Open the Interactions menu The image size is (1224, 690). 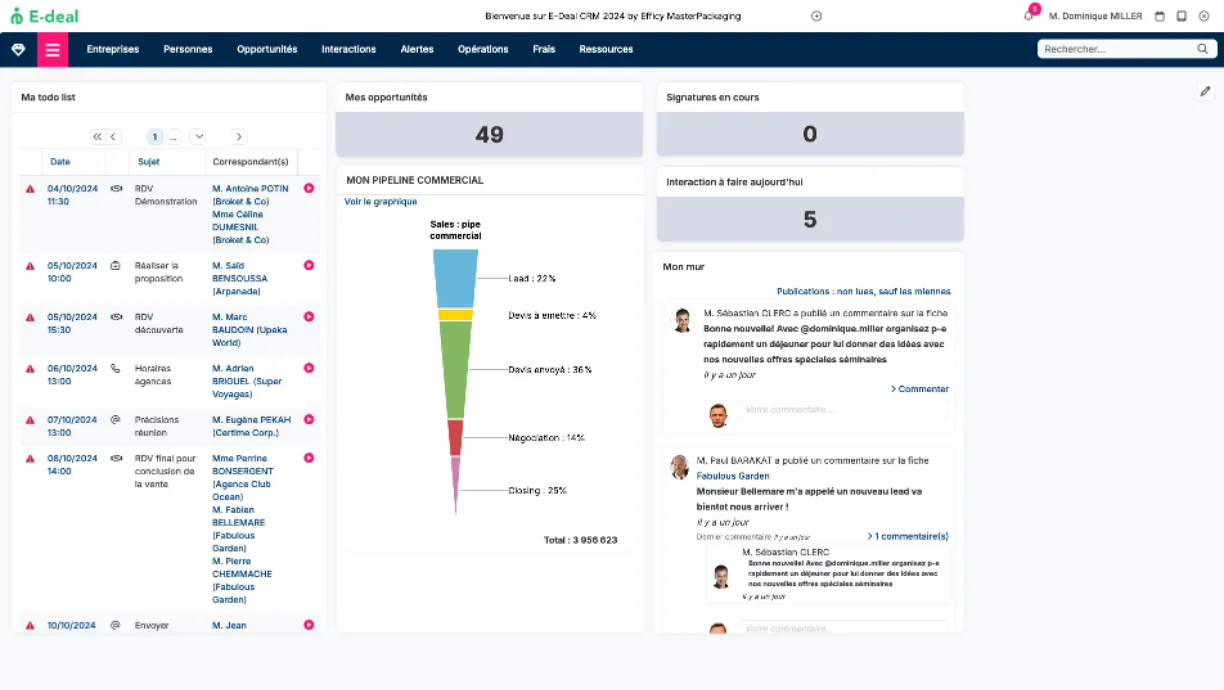(x=349, y=49)
